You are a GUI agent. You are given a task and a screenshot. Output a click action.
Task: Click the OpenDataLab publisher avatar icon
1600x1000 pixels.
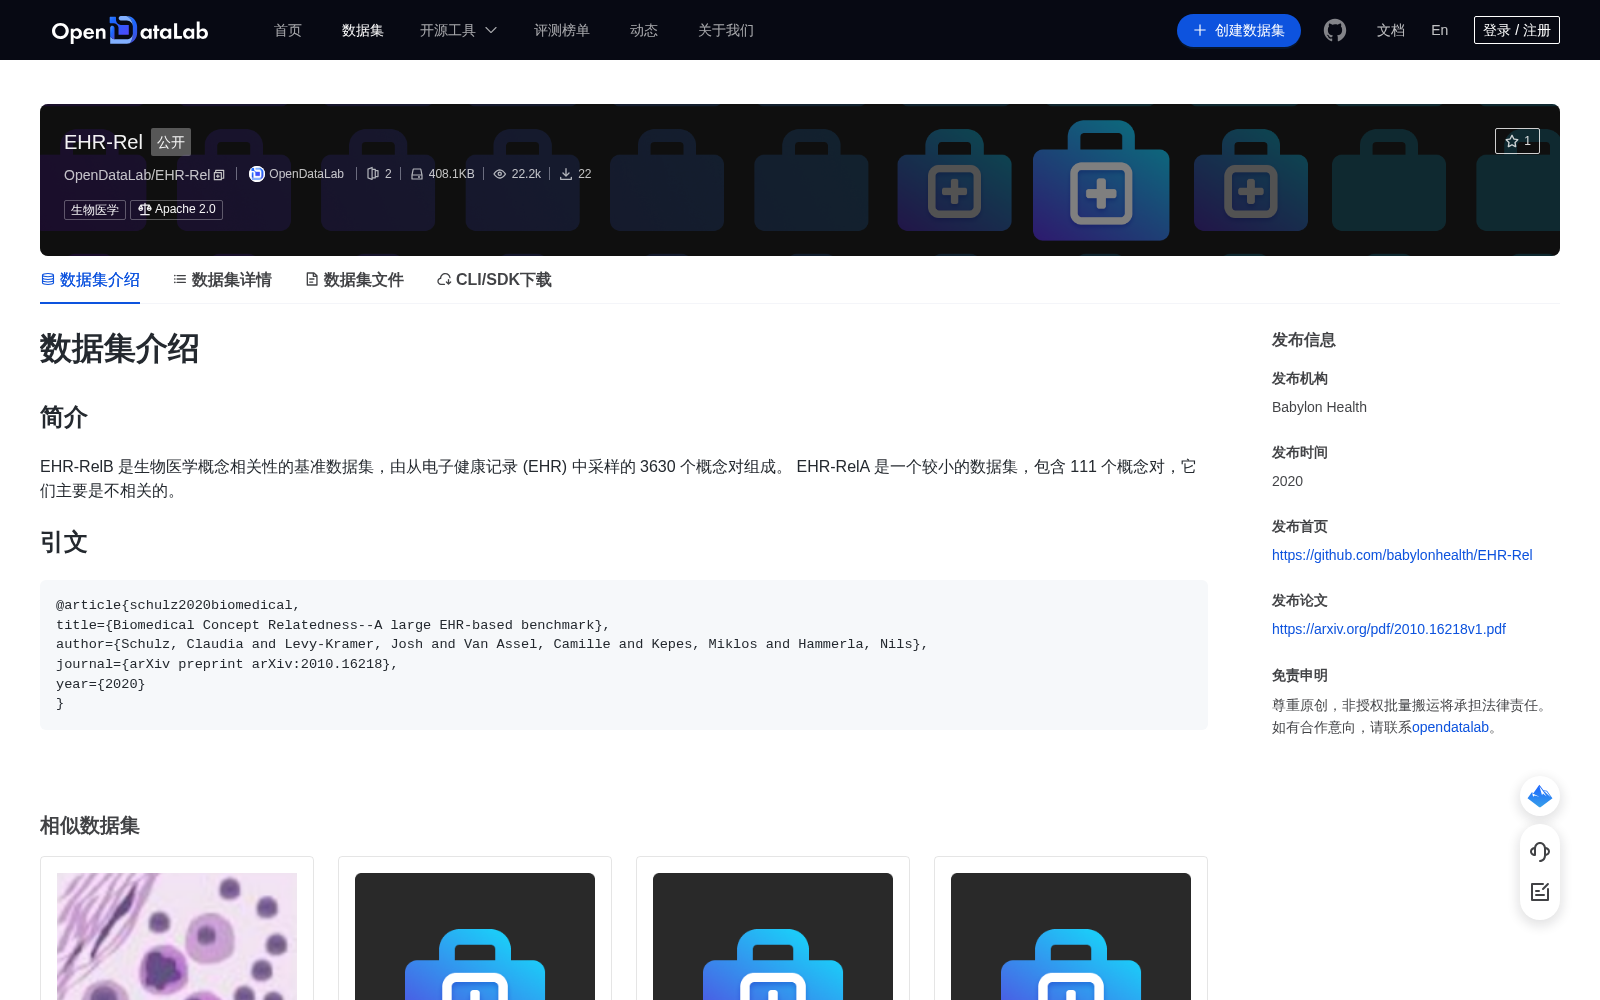pos(257,174)
